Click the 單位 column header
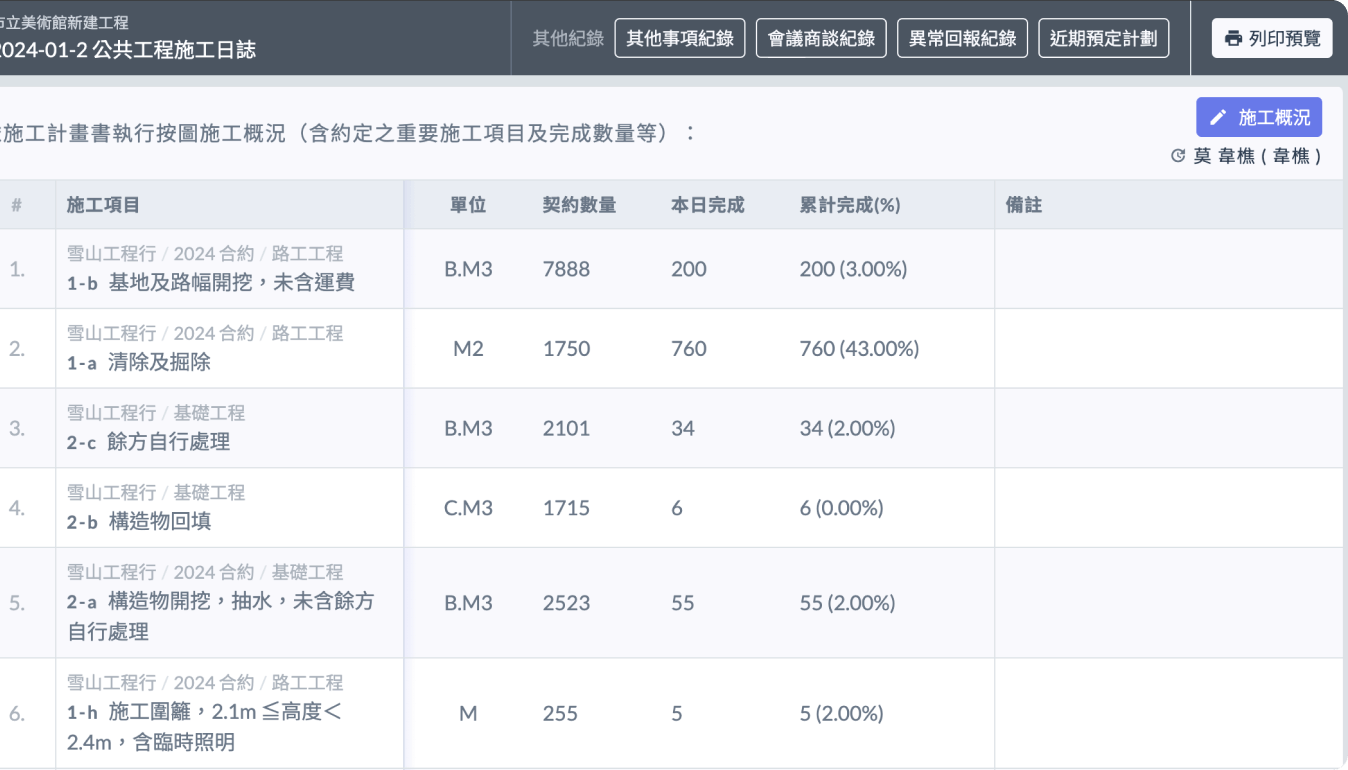 (468, 205)
